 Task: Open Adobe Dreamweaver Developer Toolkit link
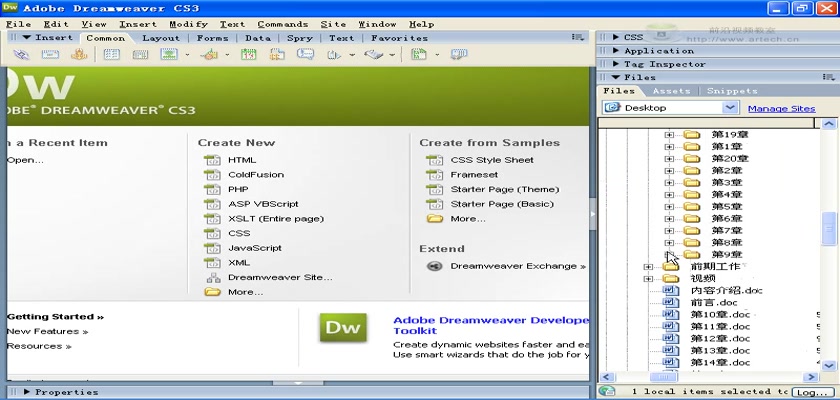[x=491, y=325]
